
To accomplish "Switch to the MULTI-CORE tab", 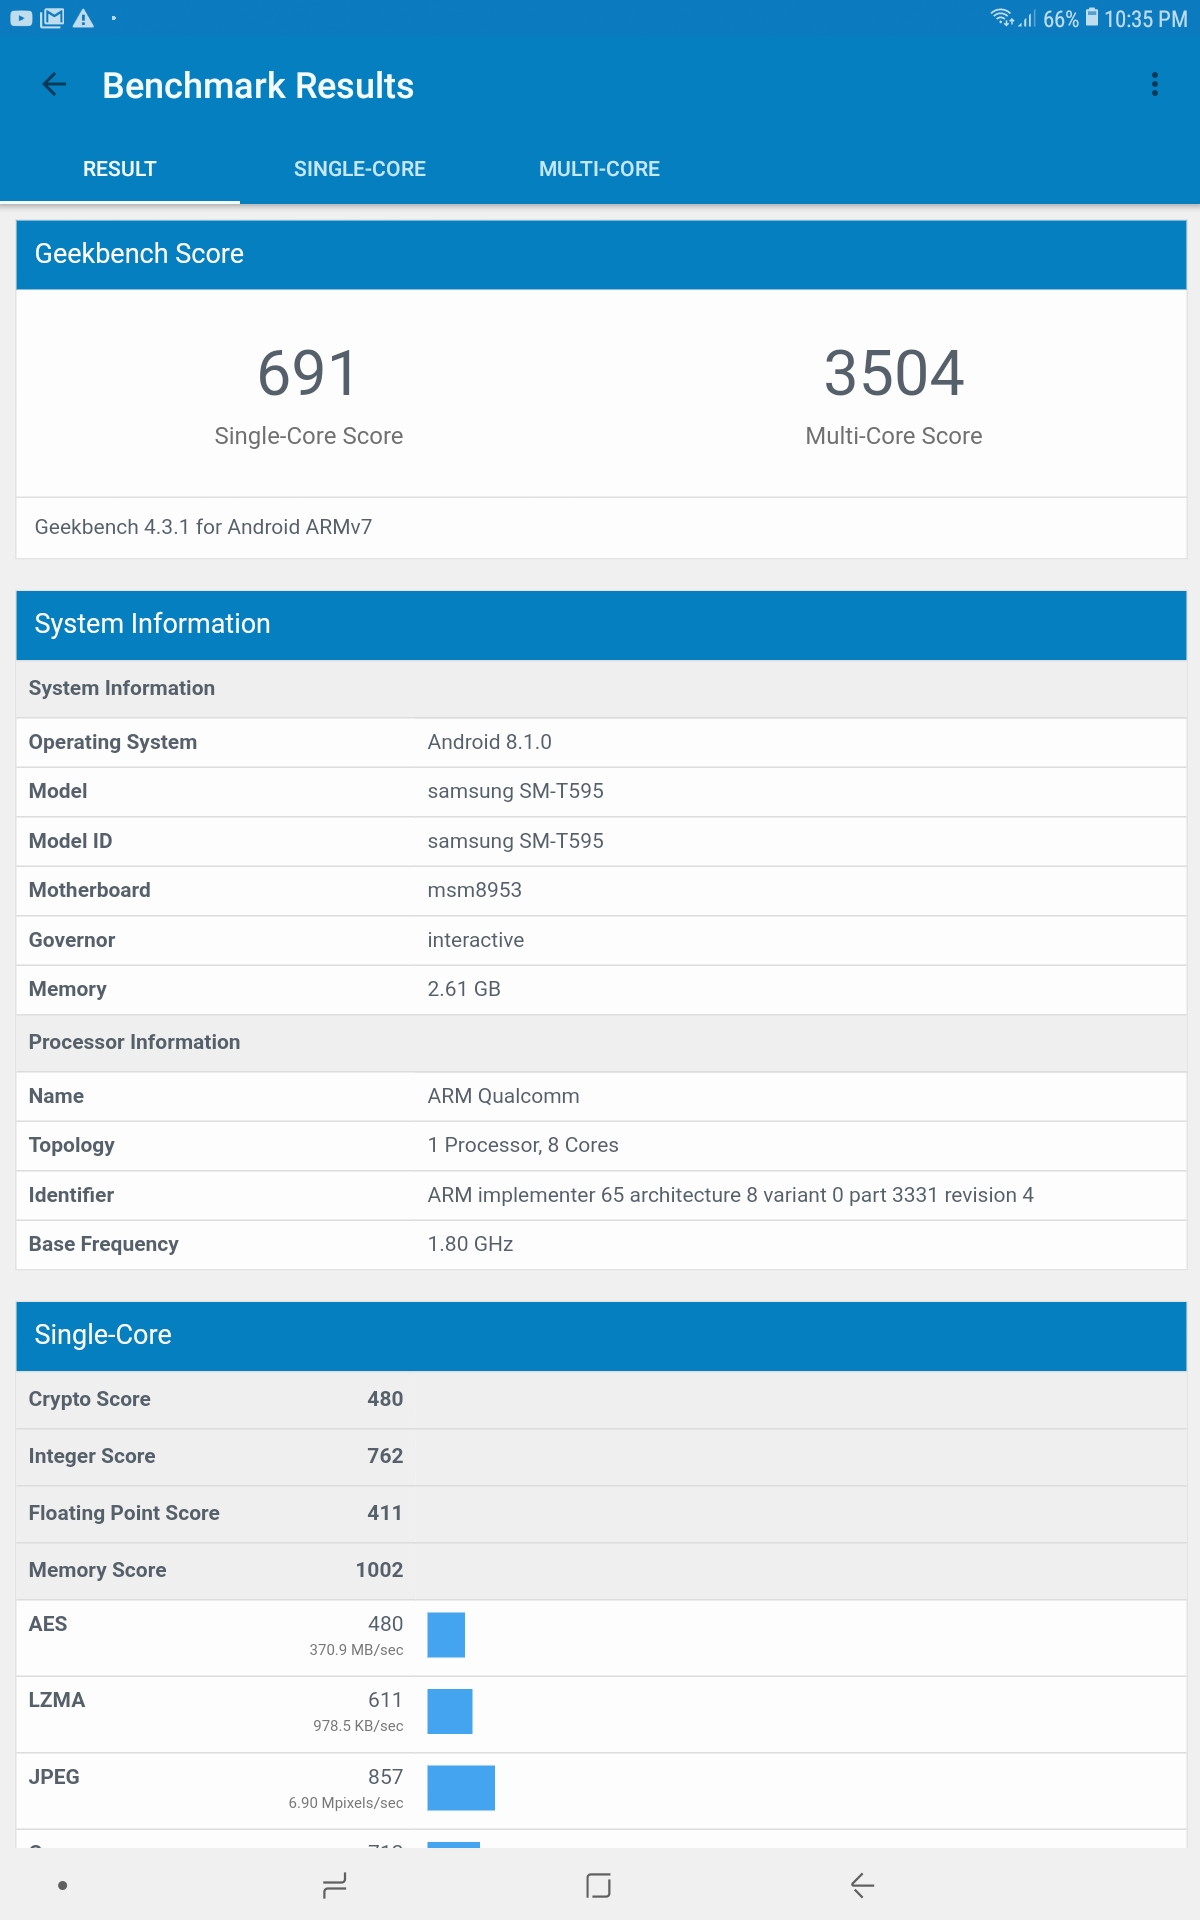I will (599, 169).
